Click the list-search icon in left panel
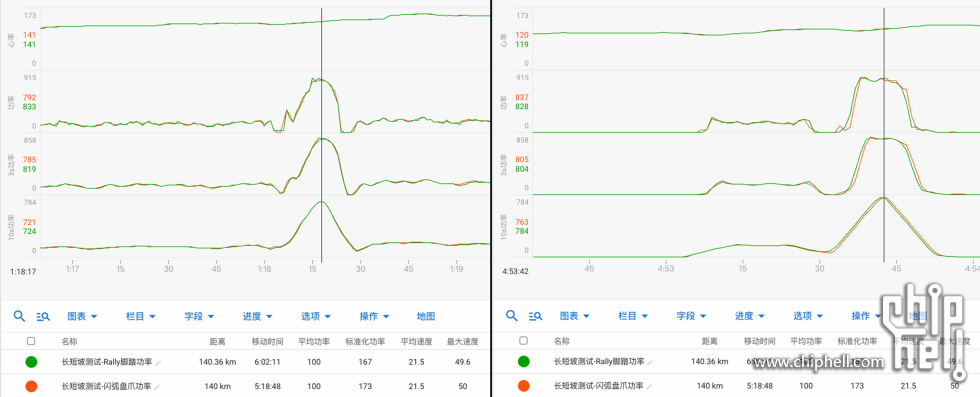The height and width of the screenshot is (397, 980). point(43,316)
